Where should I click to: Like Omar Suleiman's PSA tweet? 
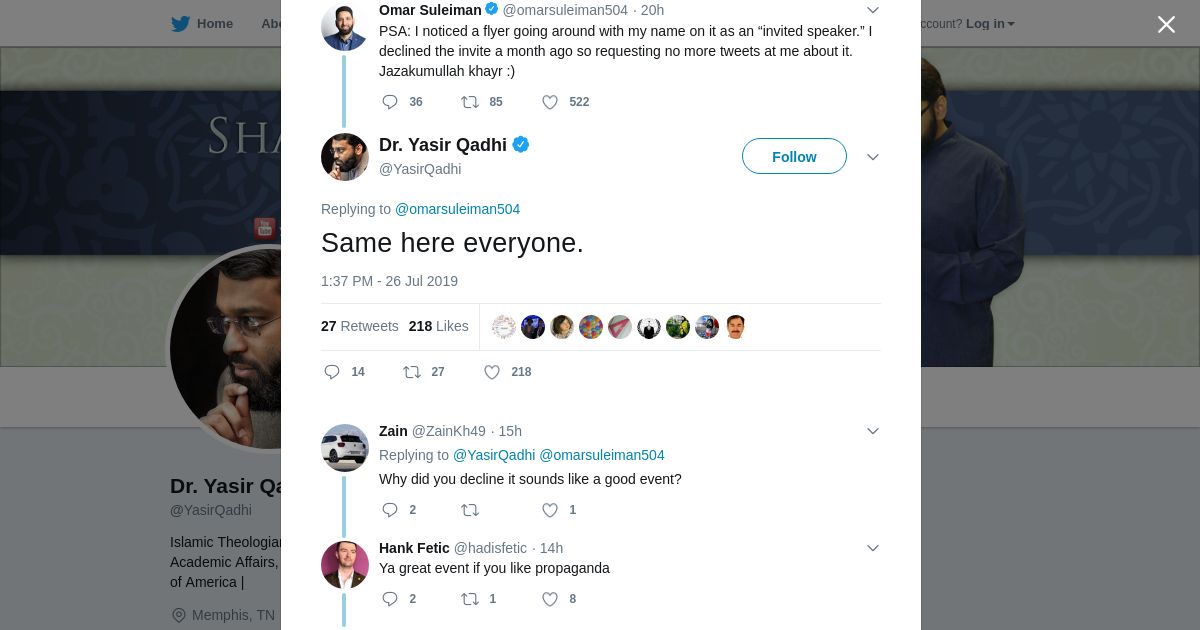(x=550, y=102)
